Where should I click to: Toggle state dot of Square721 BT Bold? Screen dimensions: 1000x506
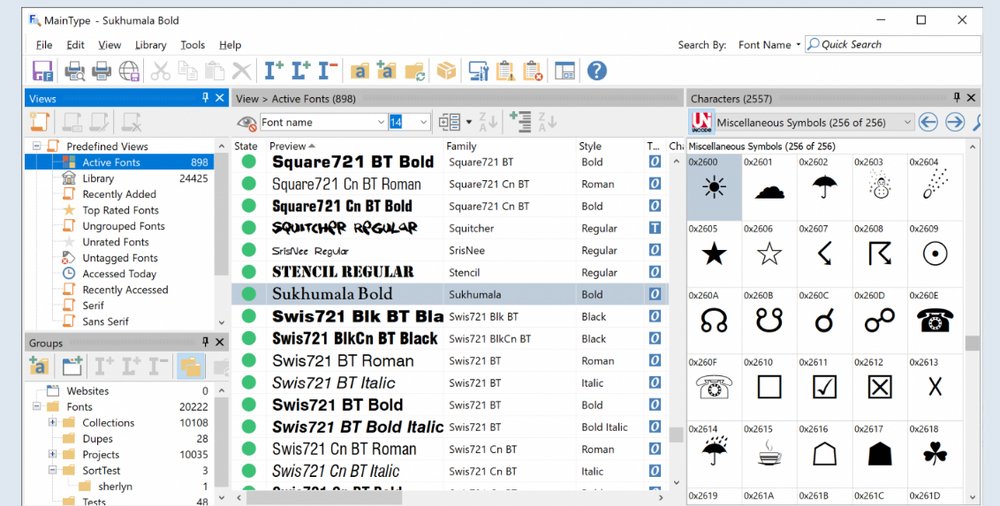[249, 161]
